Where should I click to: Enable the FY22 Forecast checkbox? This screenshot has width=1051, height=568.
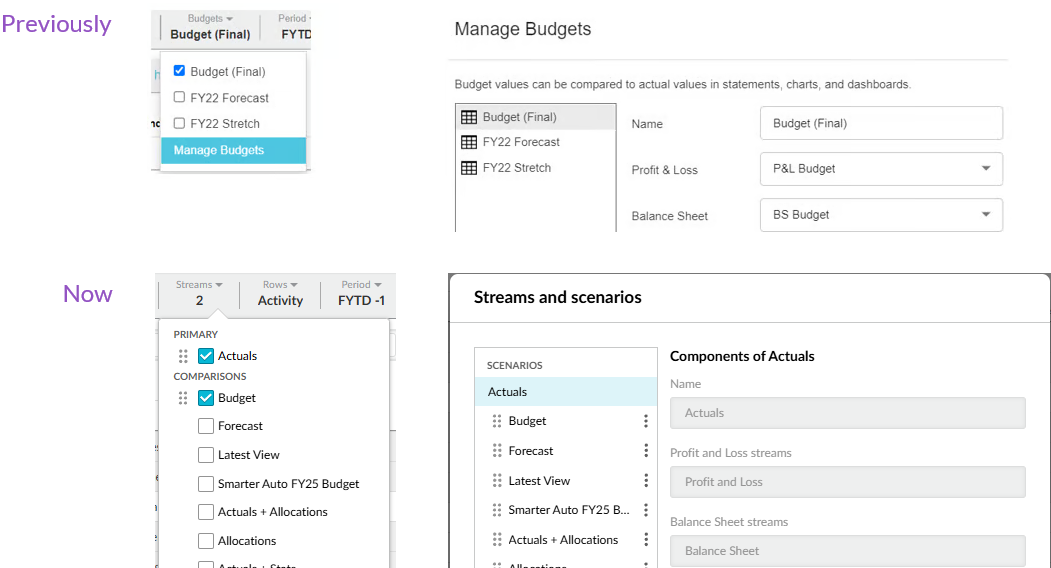(179, 98)
